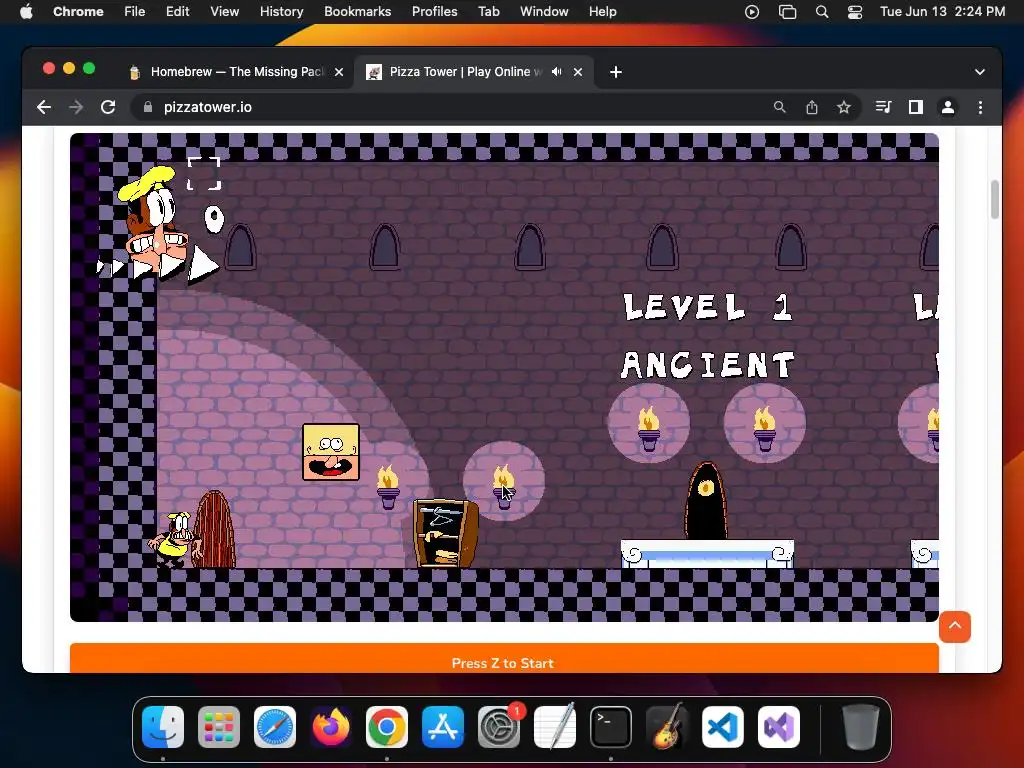View site info via lock icon
The height and width of the screenshot is (768, 1024).
tap(148, 107)
